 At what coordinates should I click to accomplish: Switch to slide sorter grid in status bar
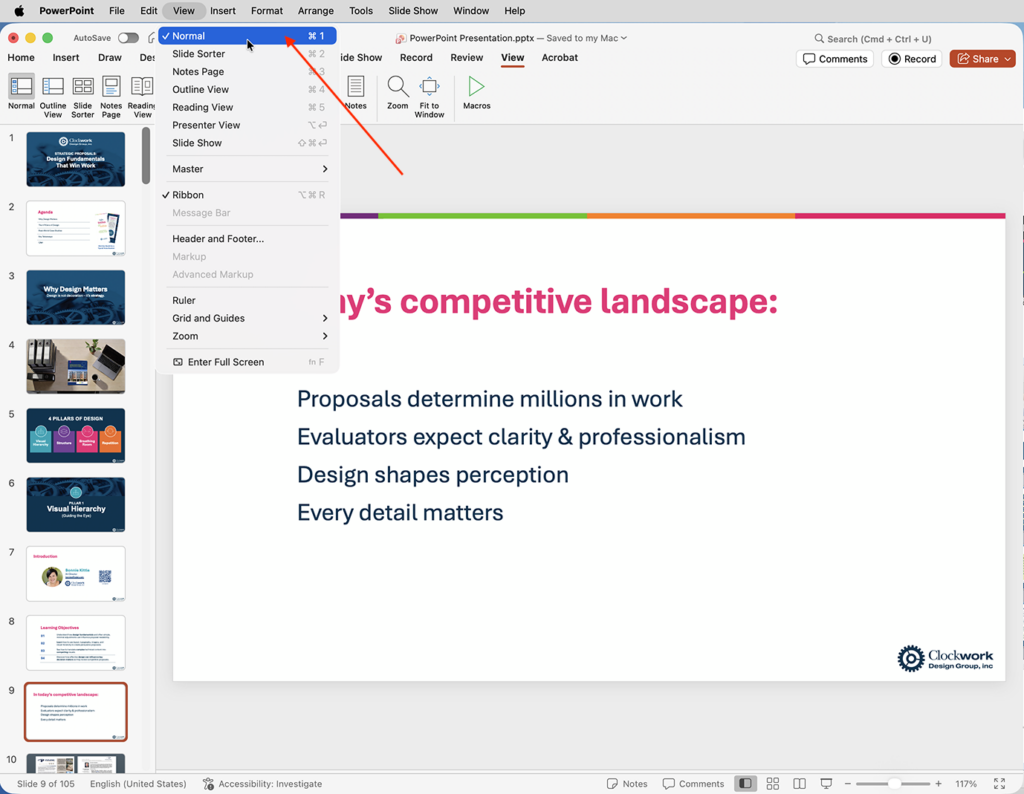(x=773, y=784)
